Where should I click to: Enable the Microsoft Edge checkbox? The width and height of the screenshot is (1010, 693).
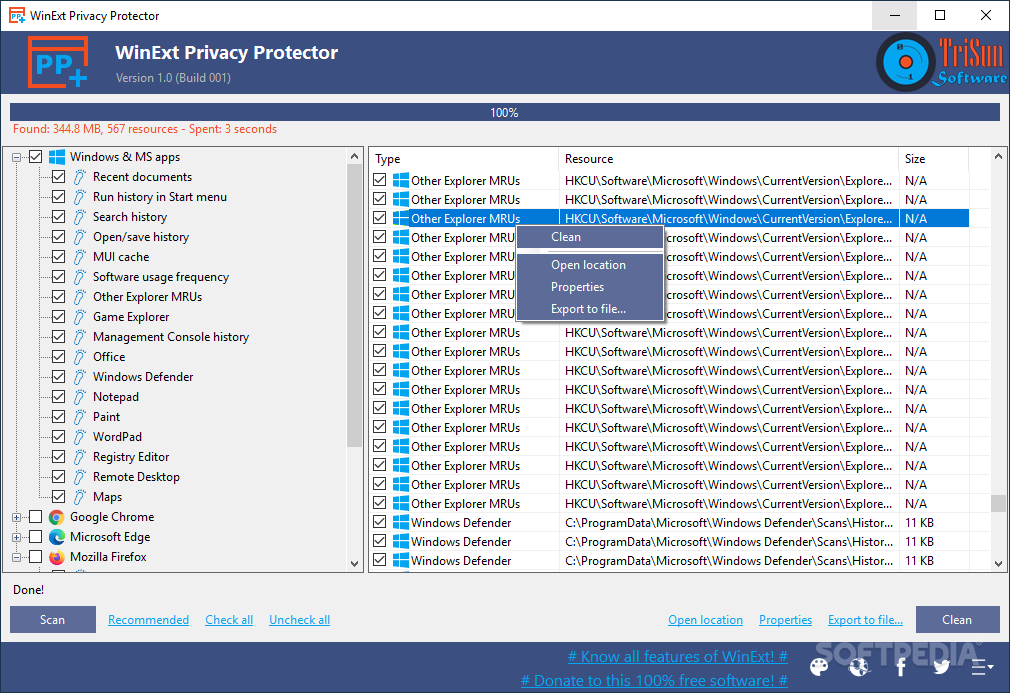[x=35, y=536]
